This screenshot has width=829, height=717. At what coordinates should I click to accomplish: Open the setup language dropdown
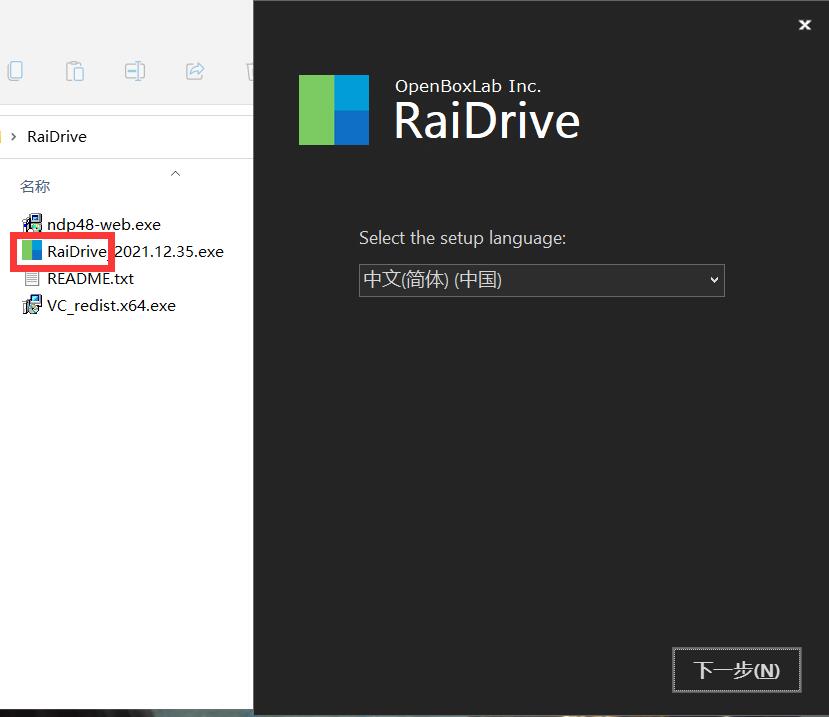(x=541, y=280)
